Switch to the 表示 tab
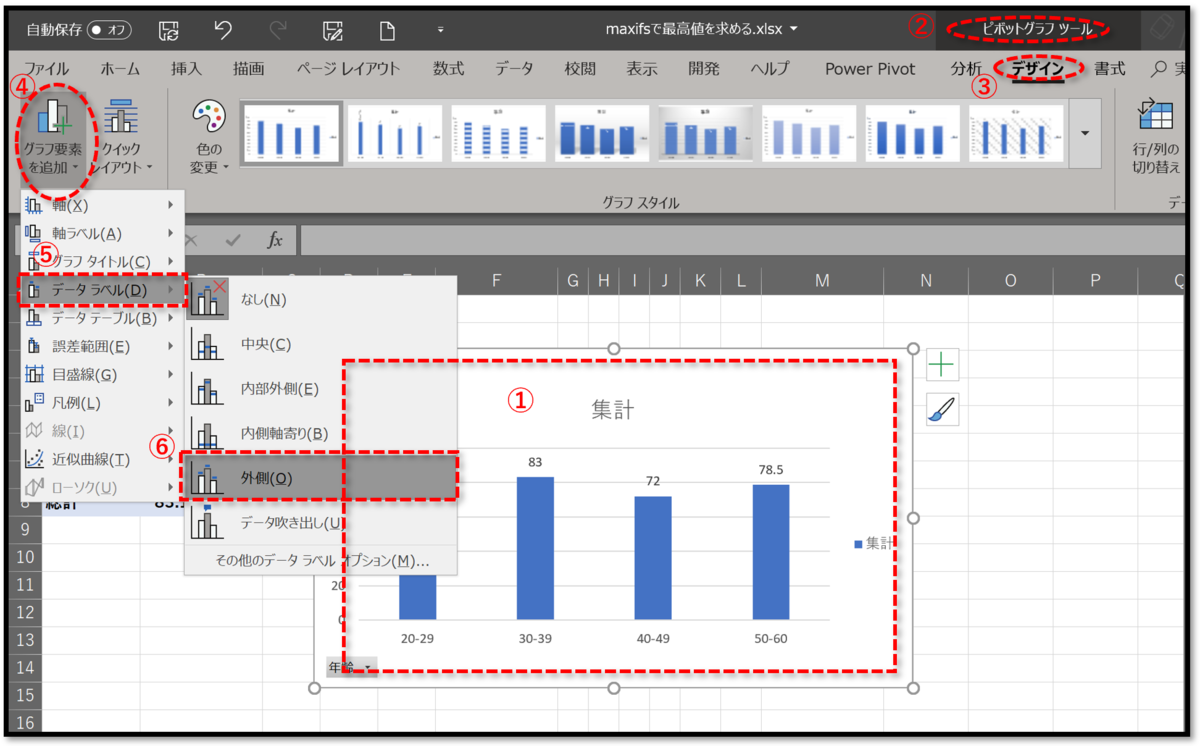The image size is (1200, 746). [642, 69]
